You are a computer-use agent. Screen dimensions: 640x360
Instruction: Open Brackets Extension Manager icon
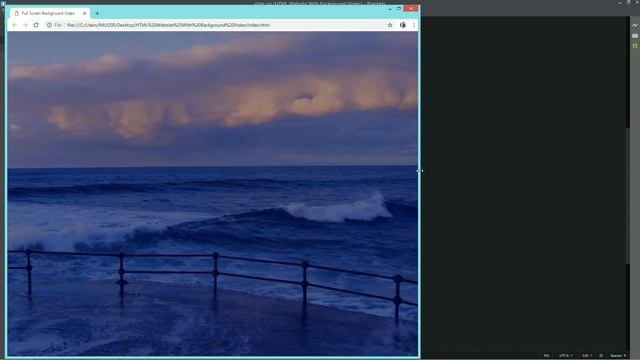(x=635, y=36)
